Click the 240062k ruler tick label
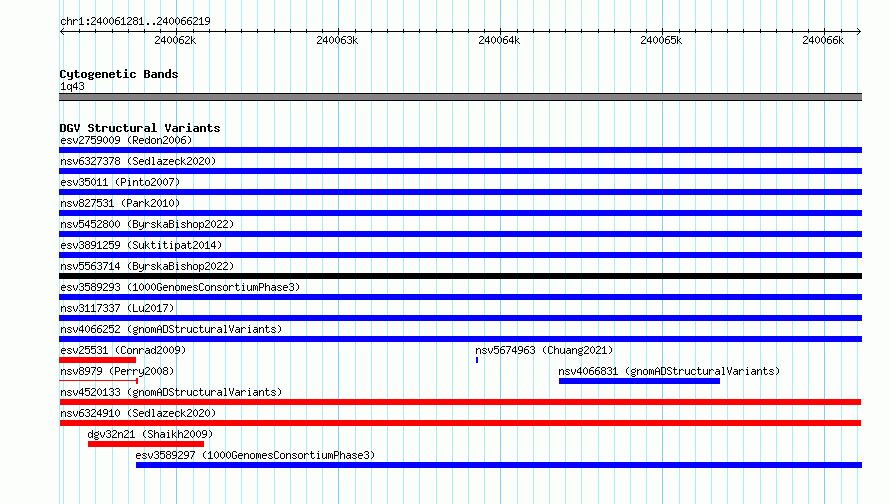The width and height of the screenshot is (890, 504). coord(175,40)
